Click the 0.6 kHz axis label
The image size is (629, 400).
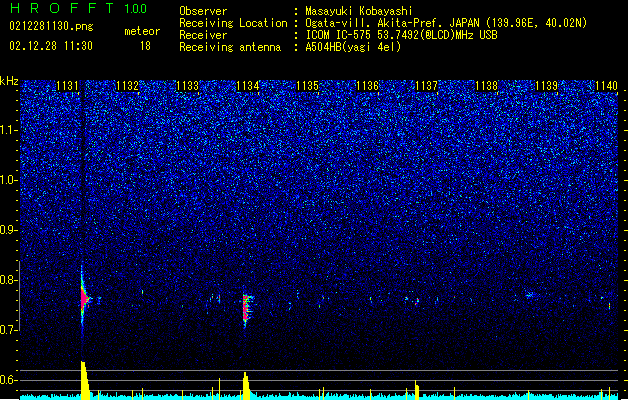pos(9,380)
